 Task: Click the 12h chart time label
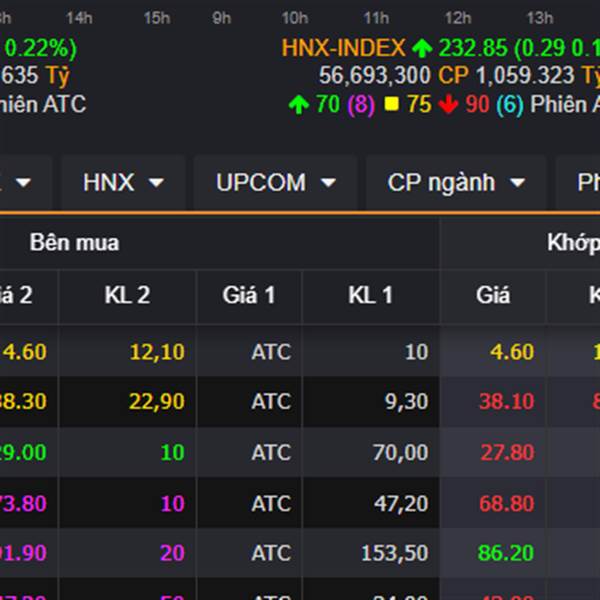[x=458, y=18]
